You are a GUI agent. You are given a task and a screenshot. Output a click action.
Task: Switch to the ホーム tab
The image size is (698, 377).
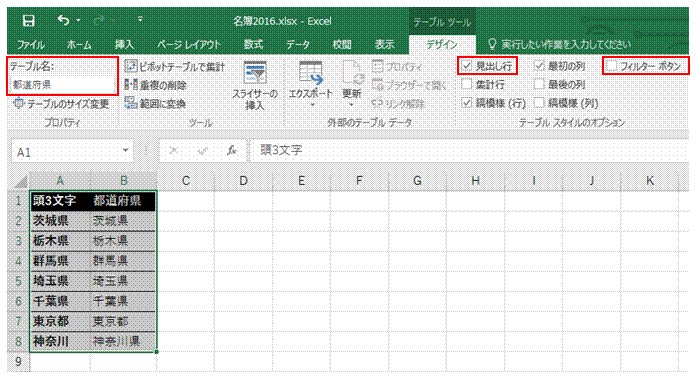tap(79, 45)
